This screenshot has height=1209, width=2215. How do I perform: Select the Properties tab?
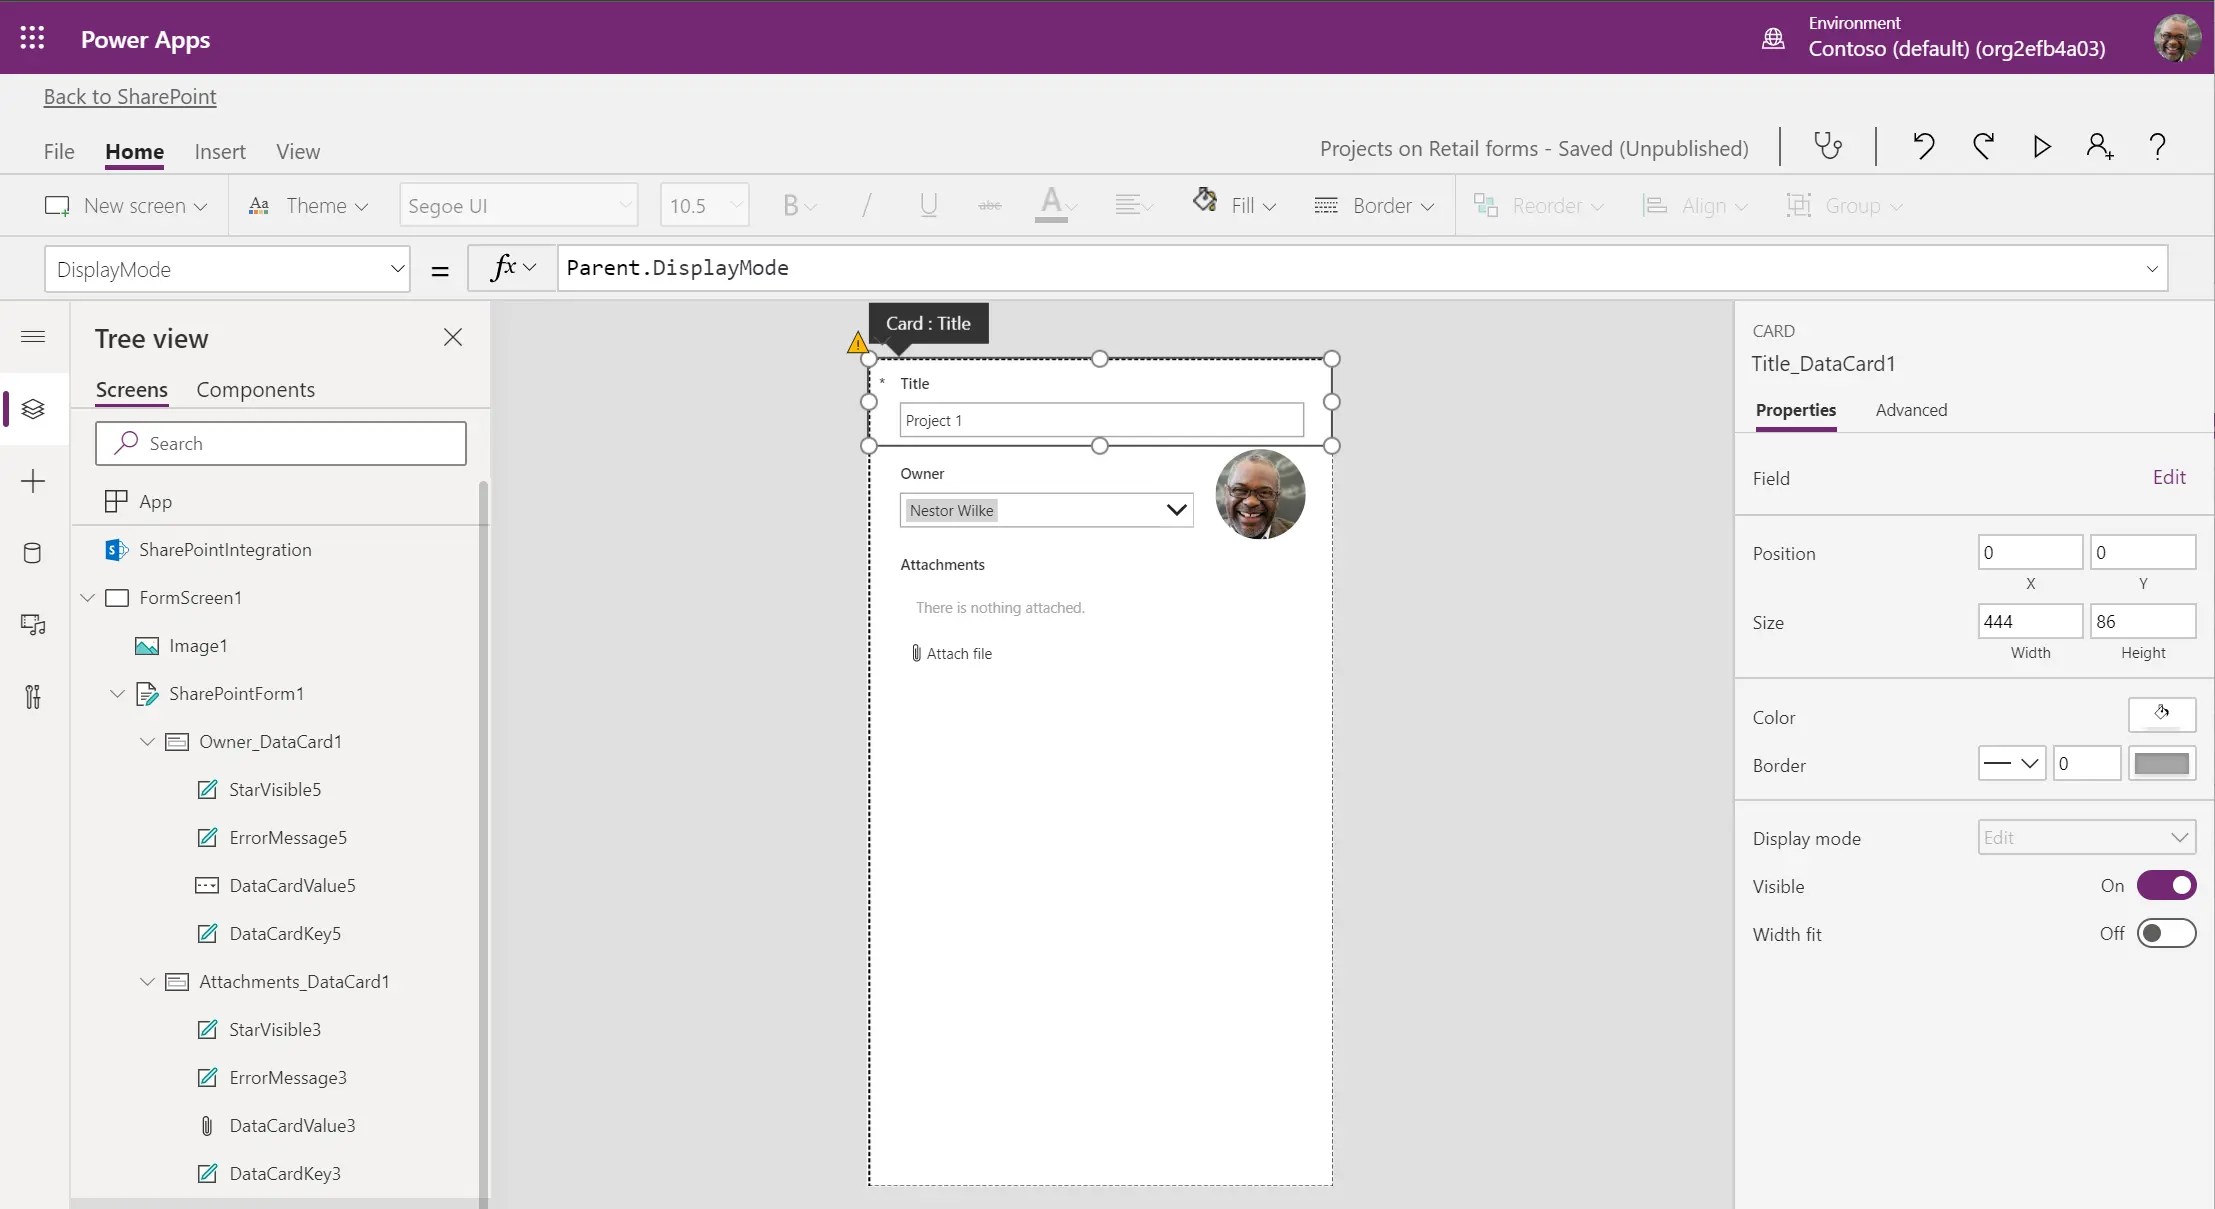(1796, 410)
